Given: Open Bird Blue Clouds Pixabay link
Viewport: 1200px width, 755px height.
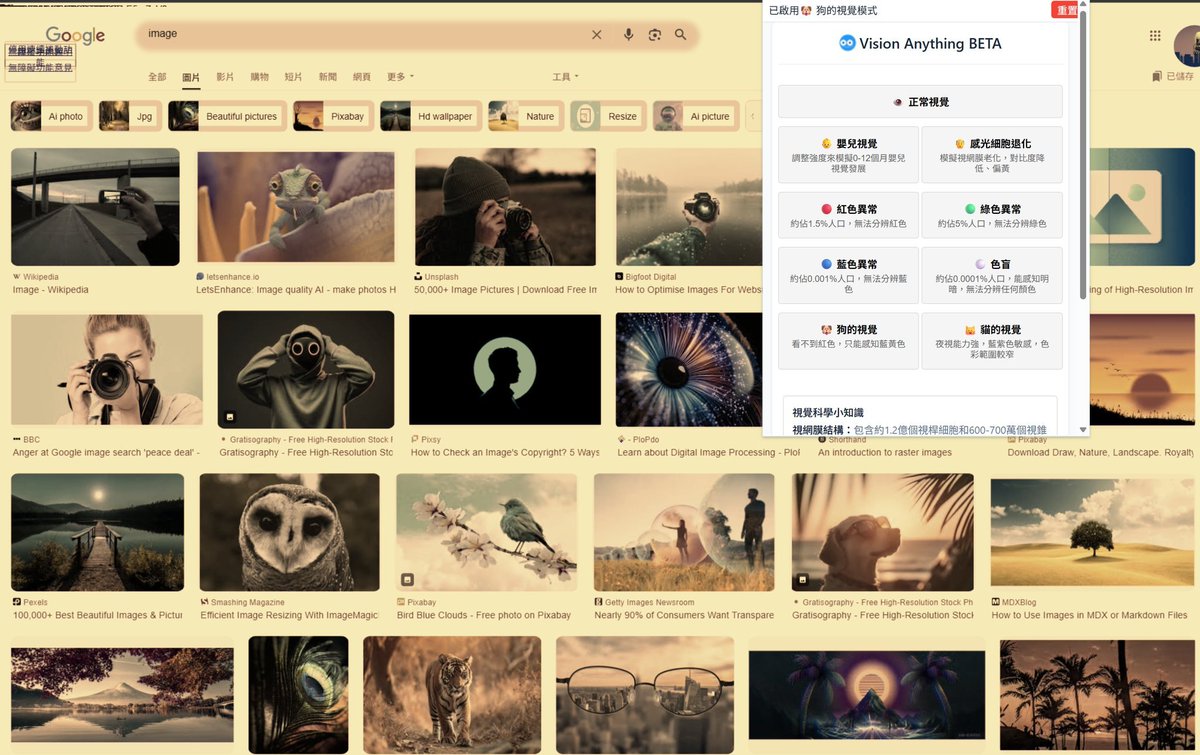Looking at the screenshot, I should pyautogui.click(x=484, y=615).
